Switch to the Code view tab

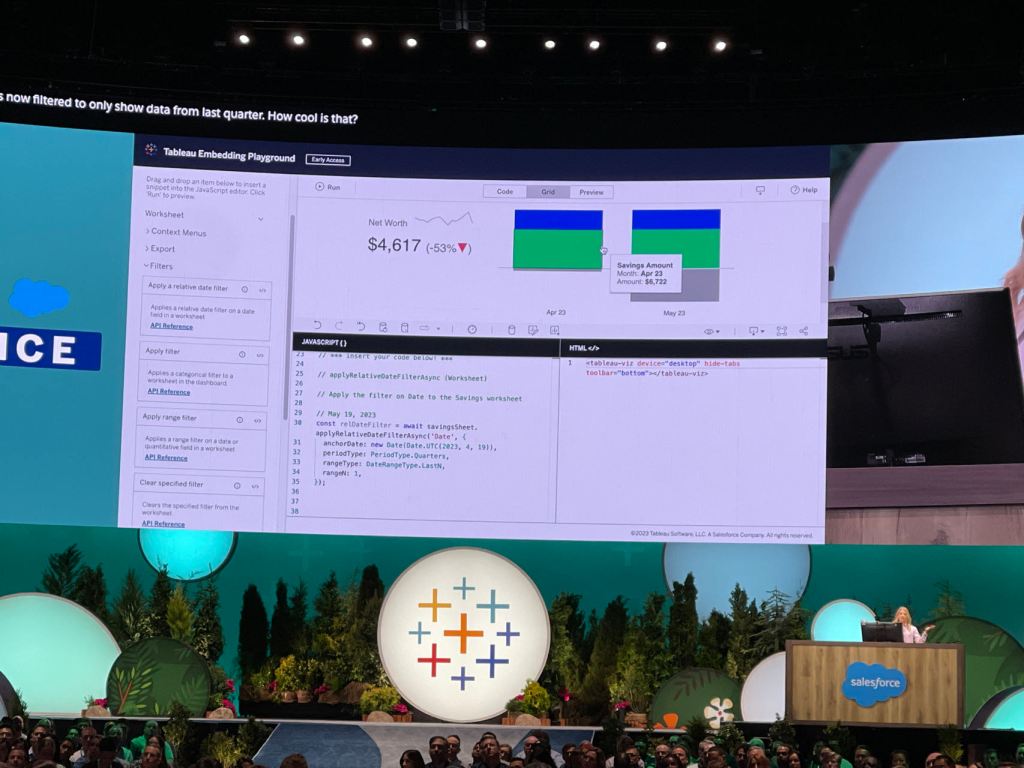tap(505, 191)
